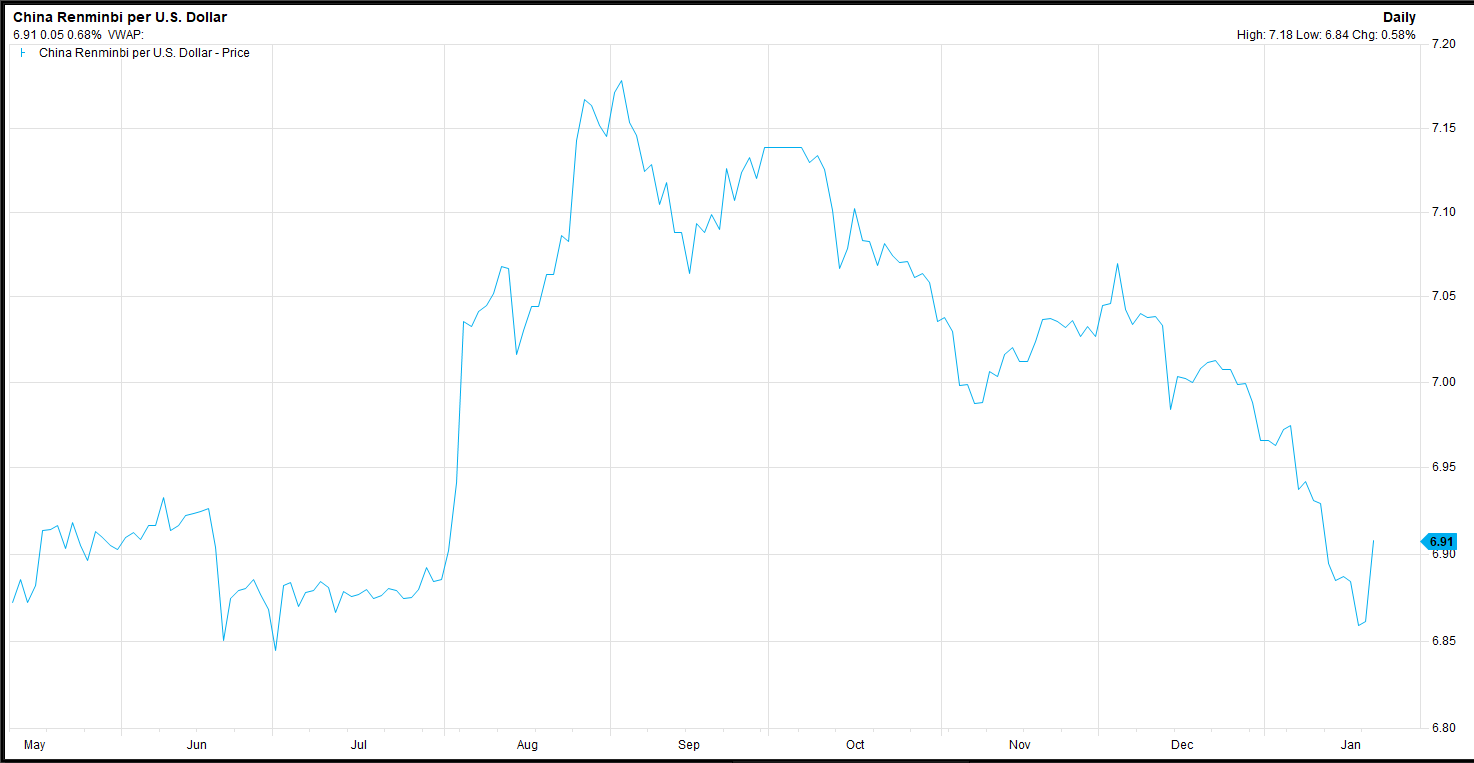Select the 6.91 price flag on right axis
The width and height of the screenshot is (1474, 763).
[x=1440, y=540]
